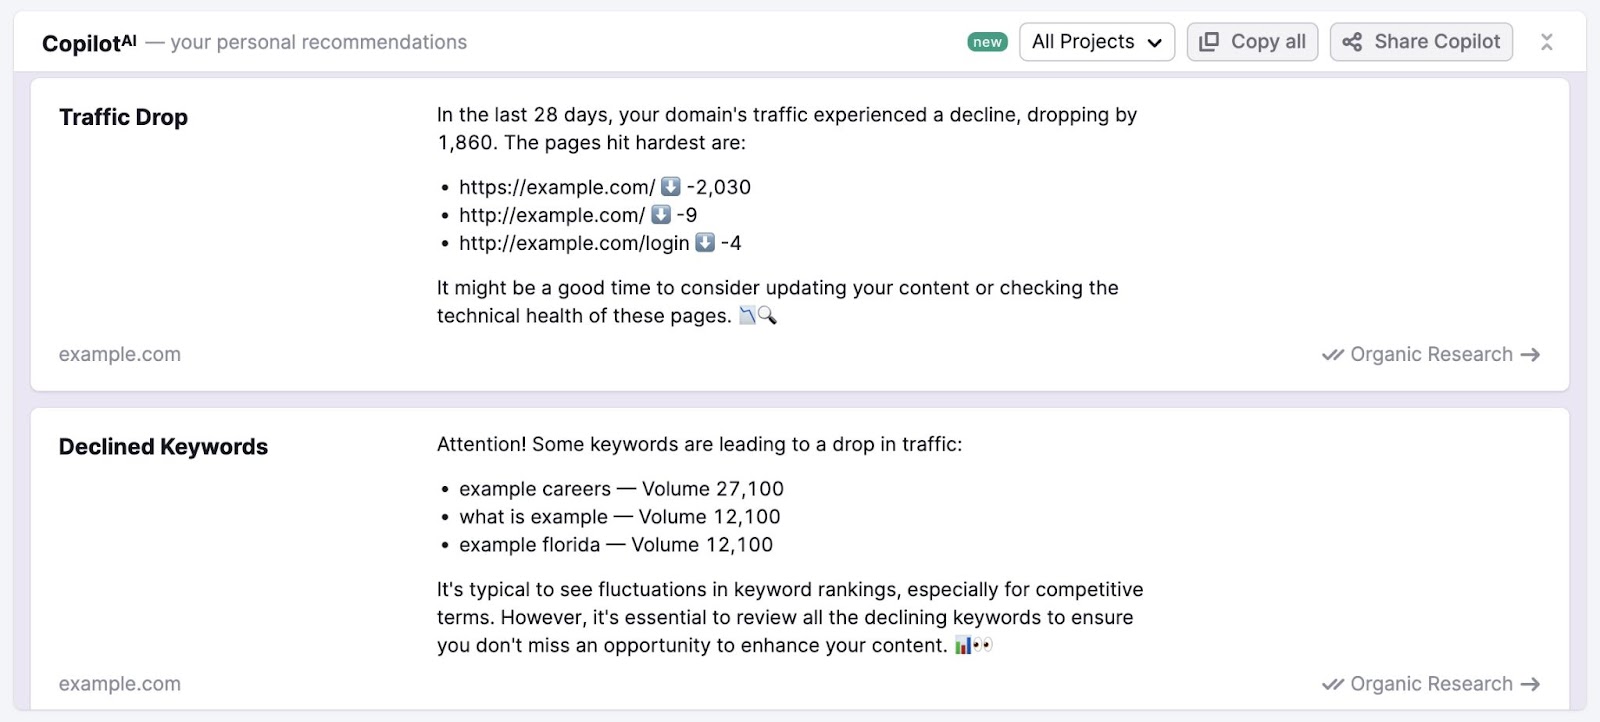Open the All Projects dropdown
This screenshot has height=722, width=1600.
click(1096, 42)
